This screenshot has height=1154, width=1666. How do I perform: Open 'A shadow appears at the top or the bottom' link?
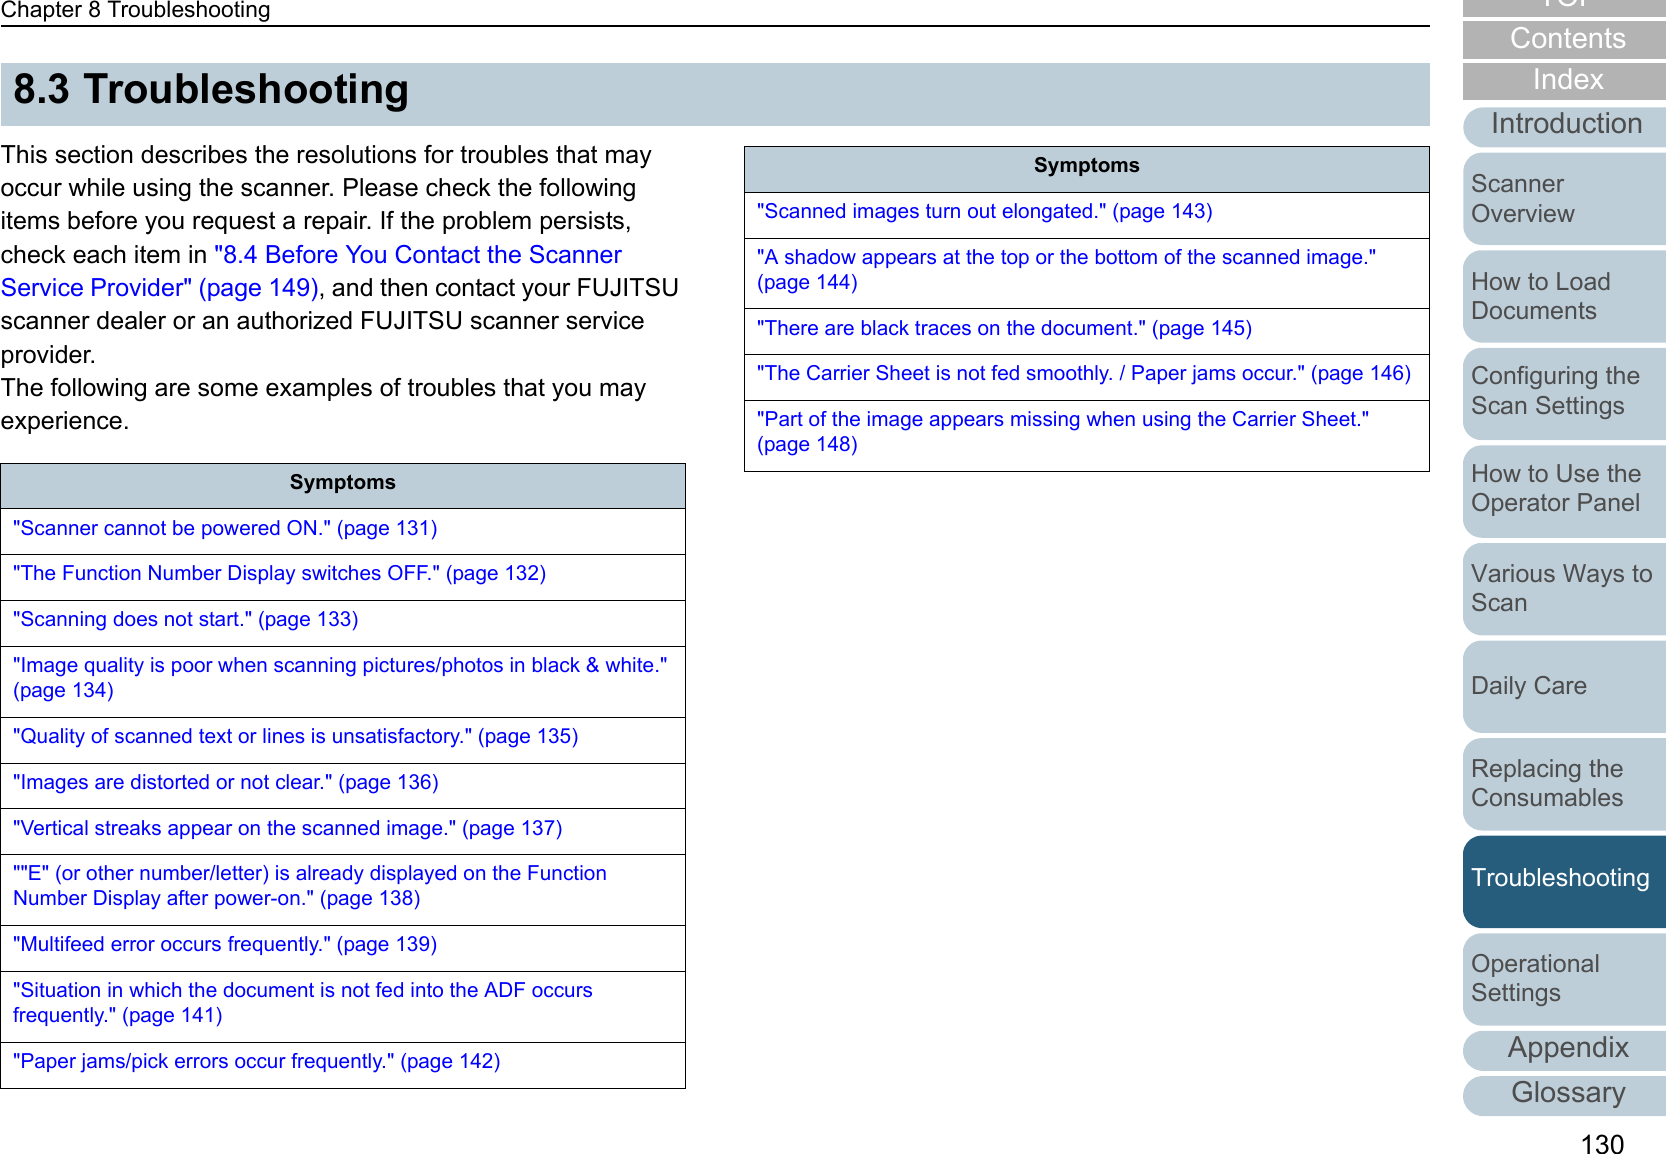point(1066,269)
